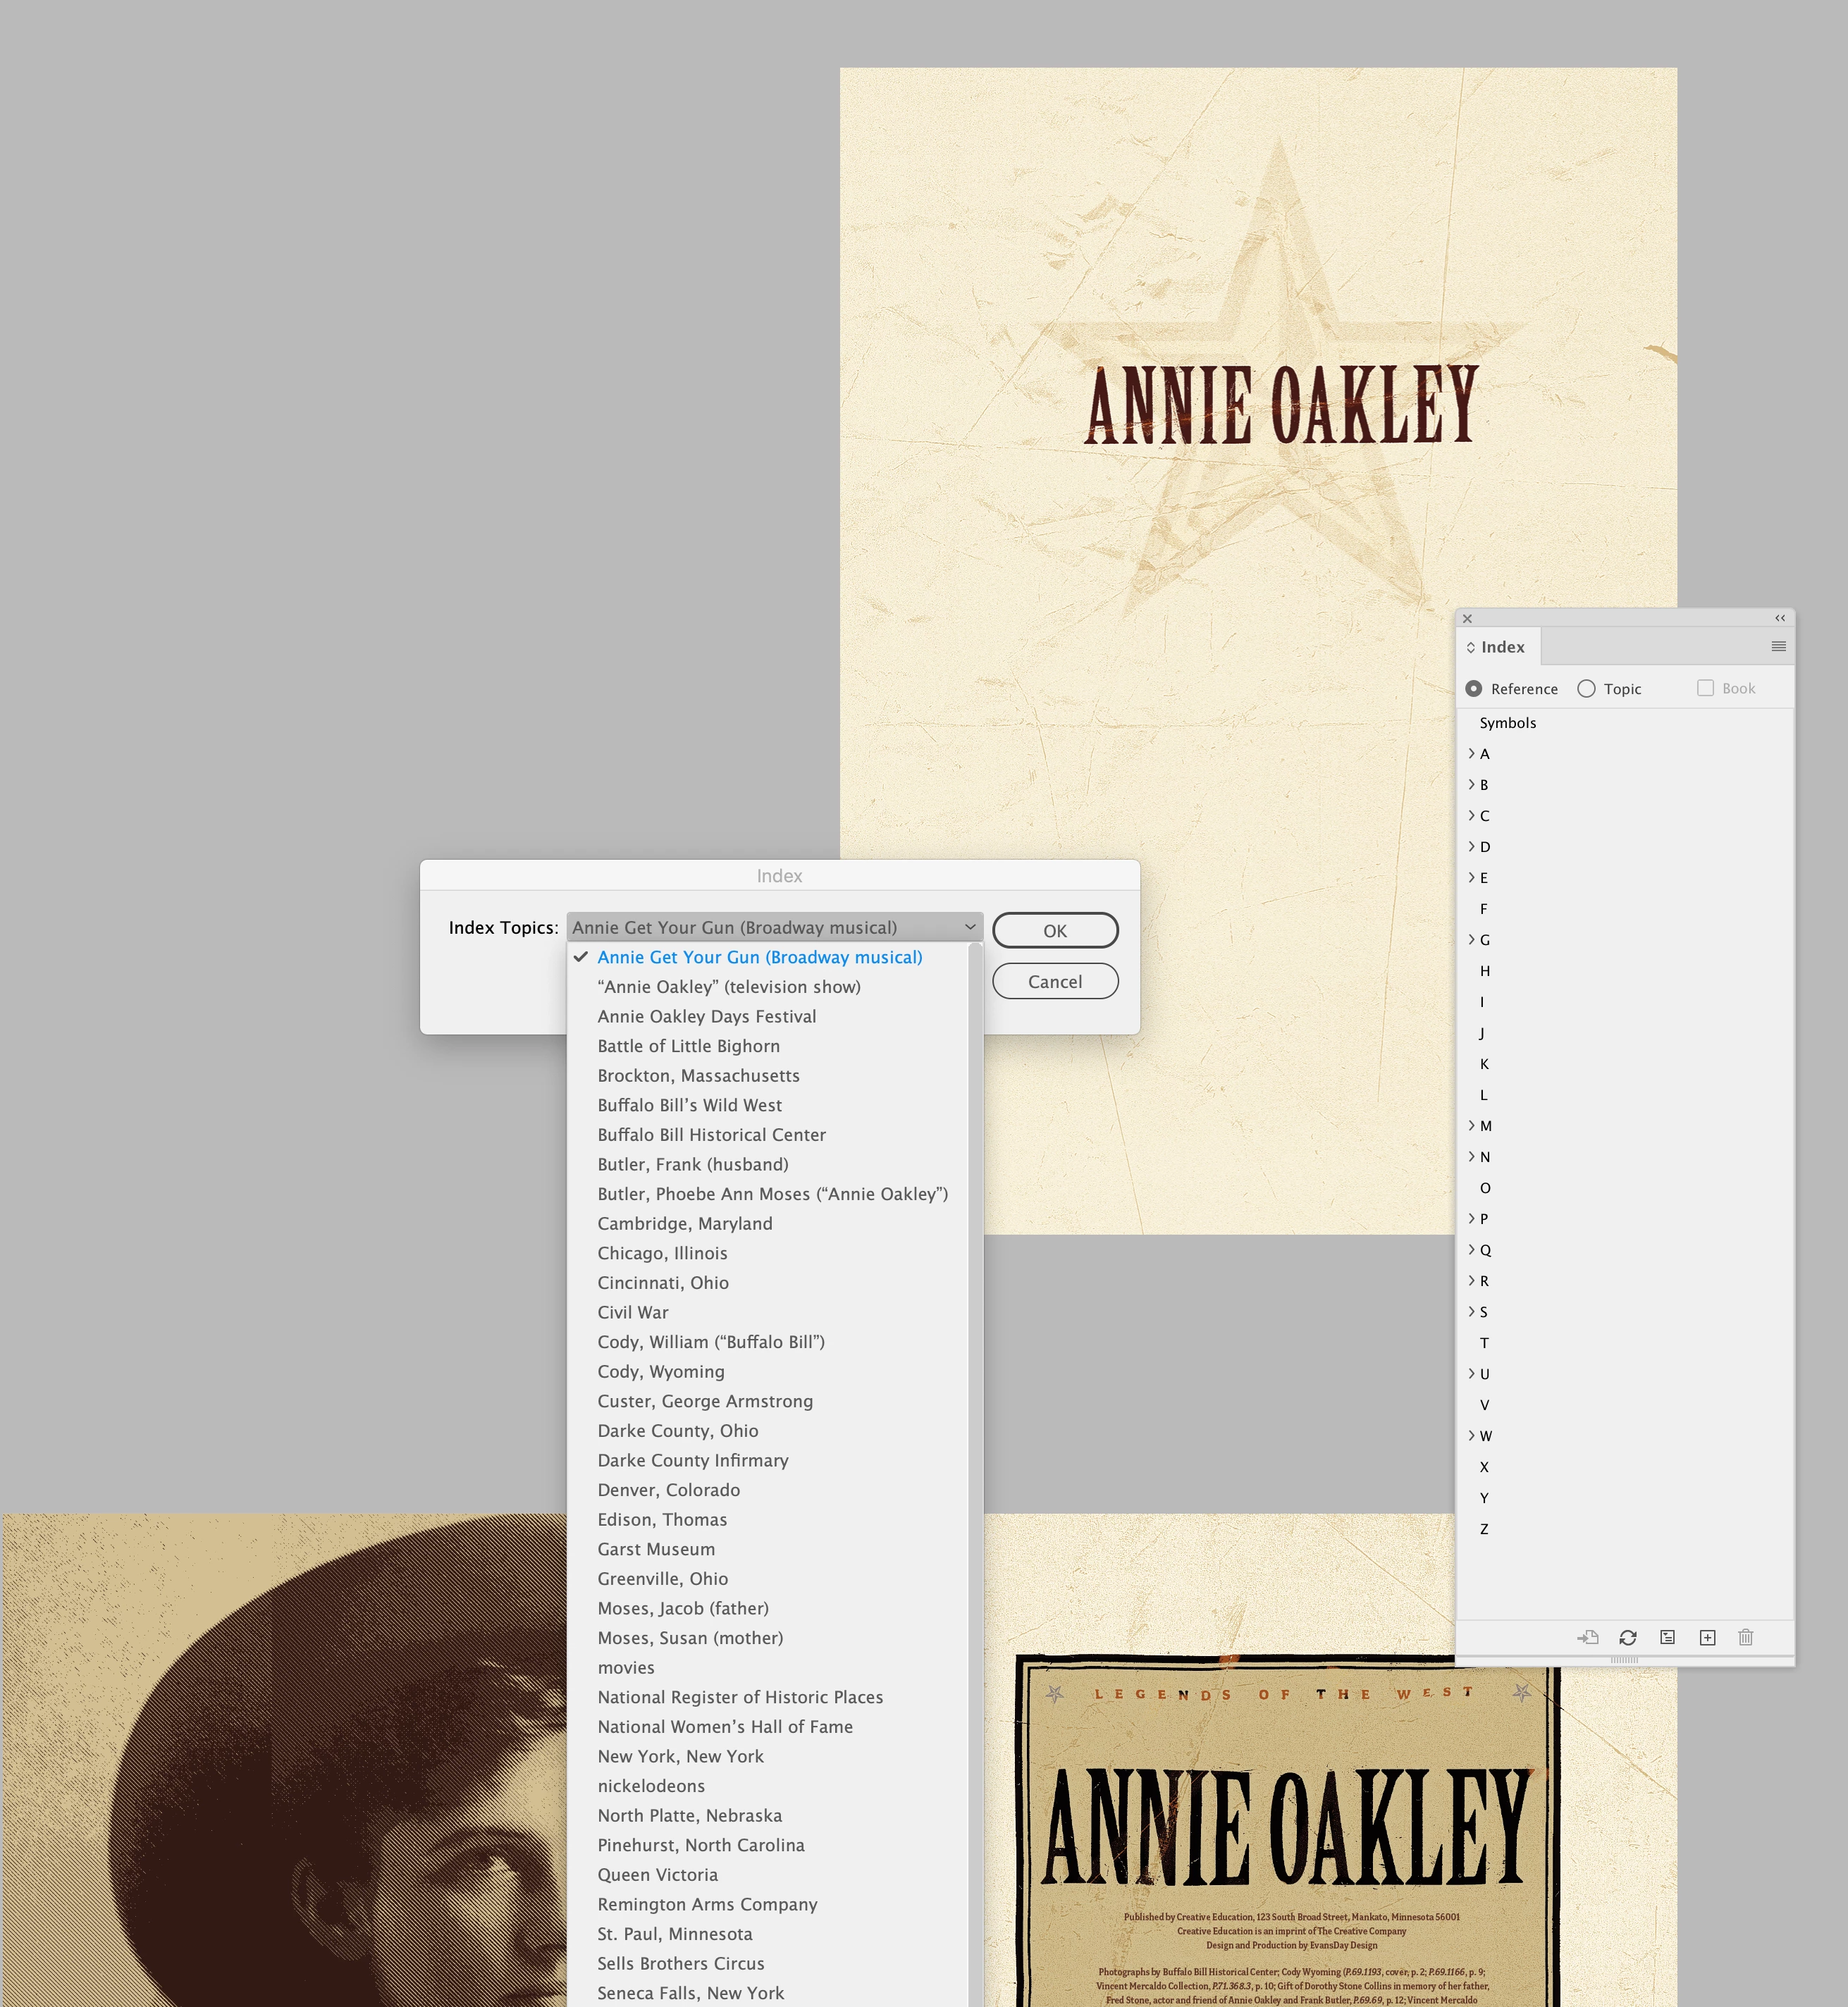1848x2007 pixels.
Task: Expand the letter A section
Action: pyautogui.click(x=1471, y=753)
